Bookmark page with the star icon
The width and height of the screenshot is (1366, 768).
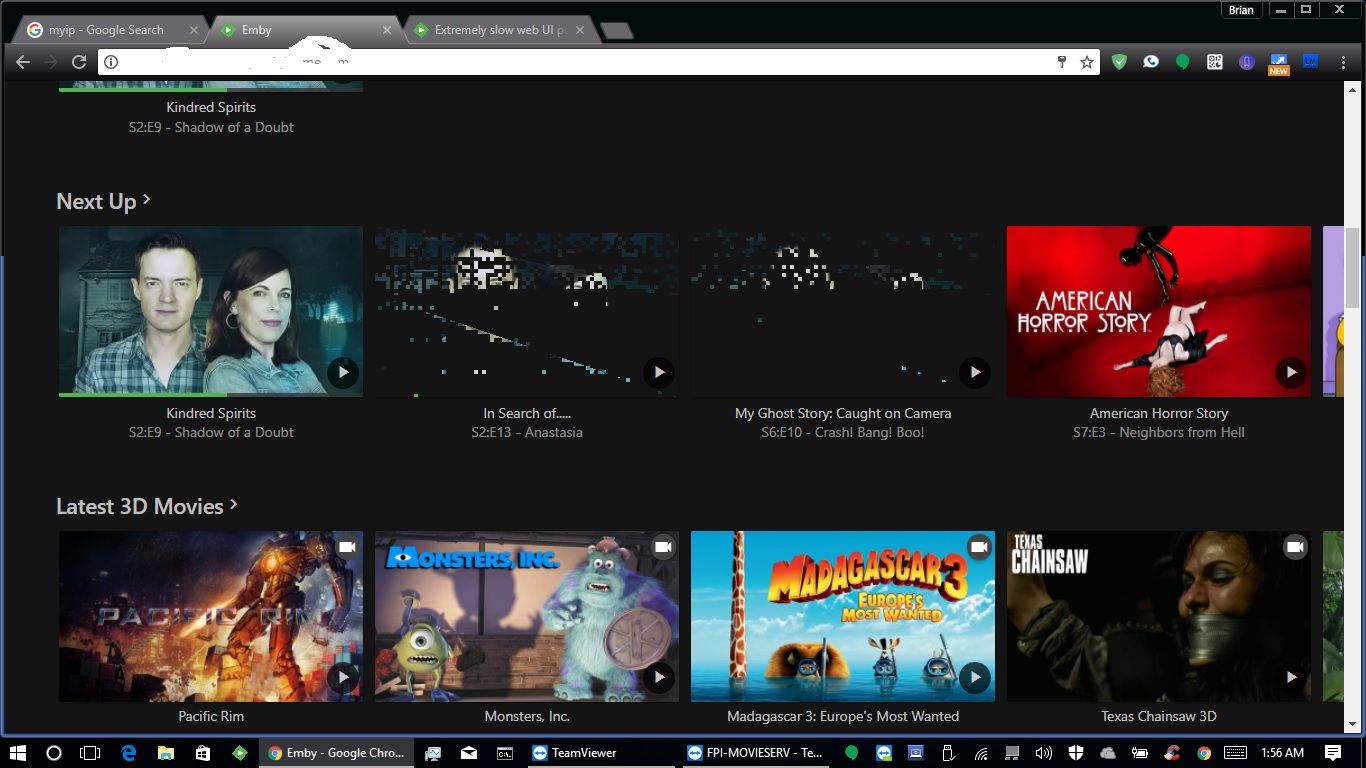[x=1087, y=62]
